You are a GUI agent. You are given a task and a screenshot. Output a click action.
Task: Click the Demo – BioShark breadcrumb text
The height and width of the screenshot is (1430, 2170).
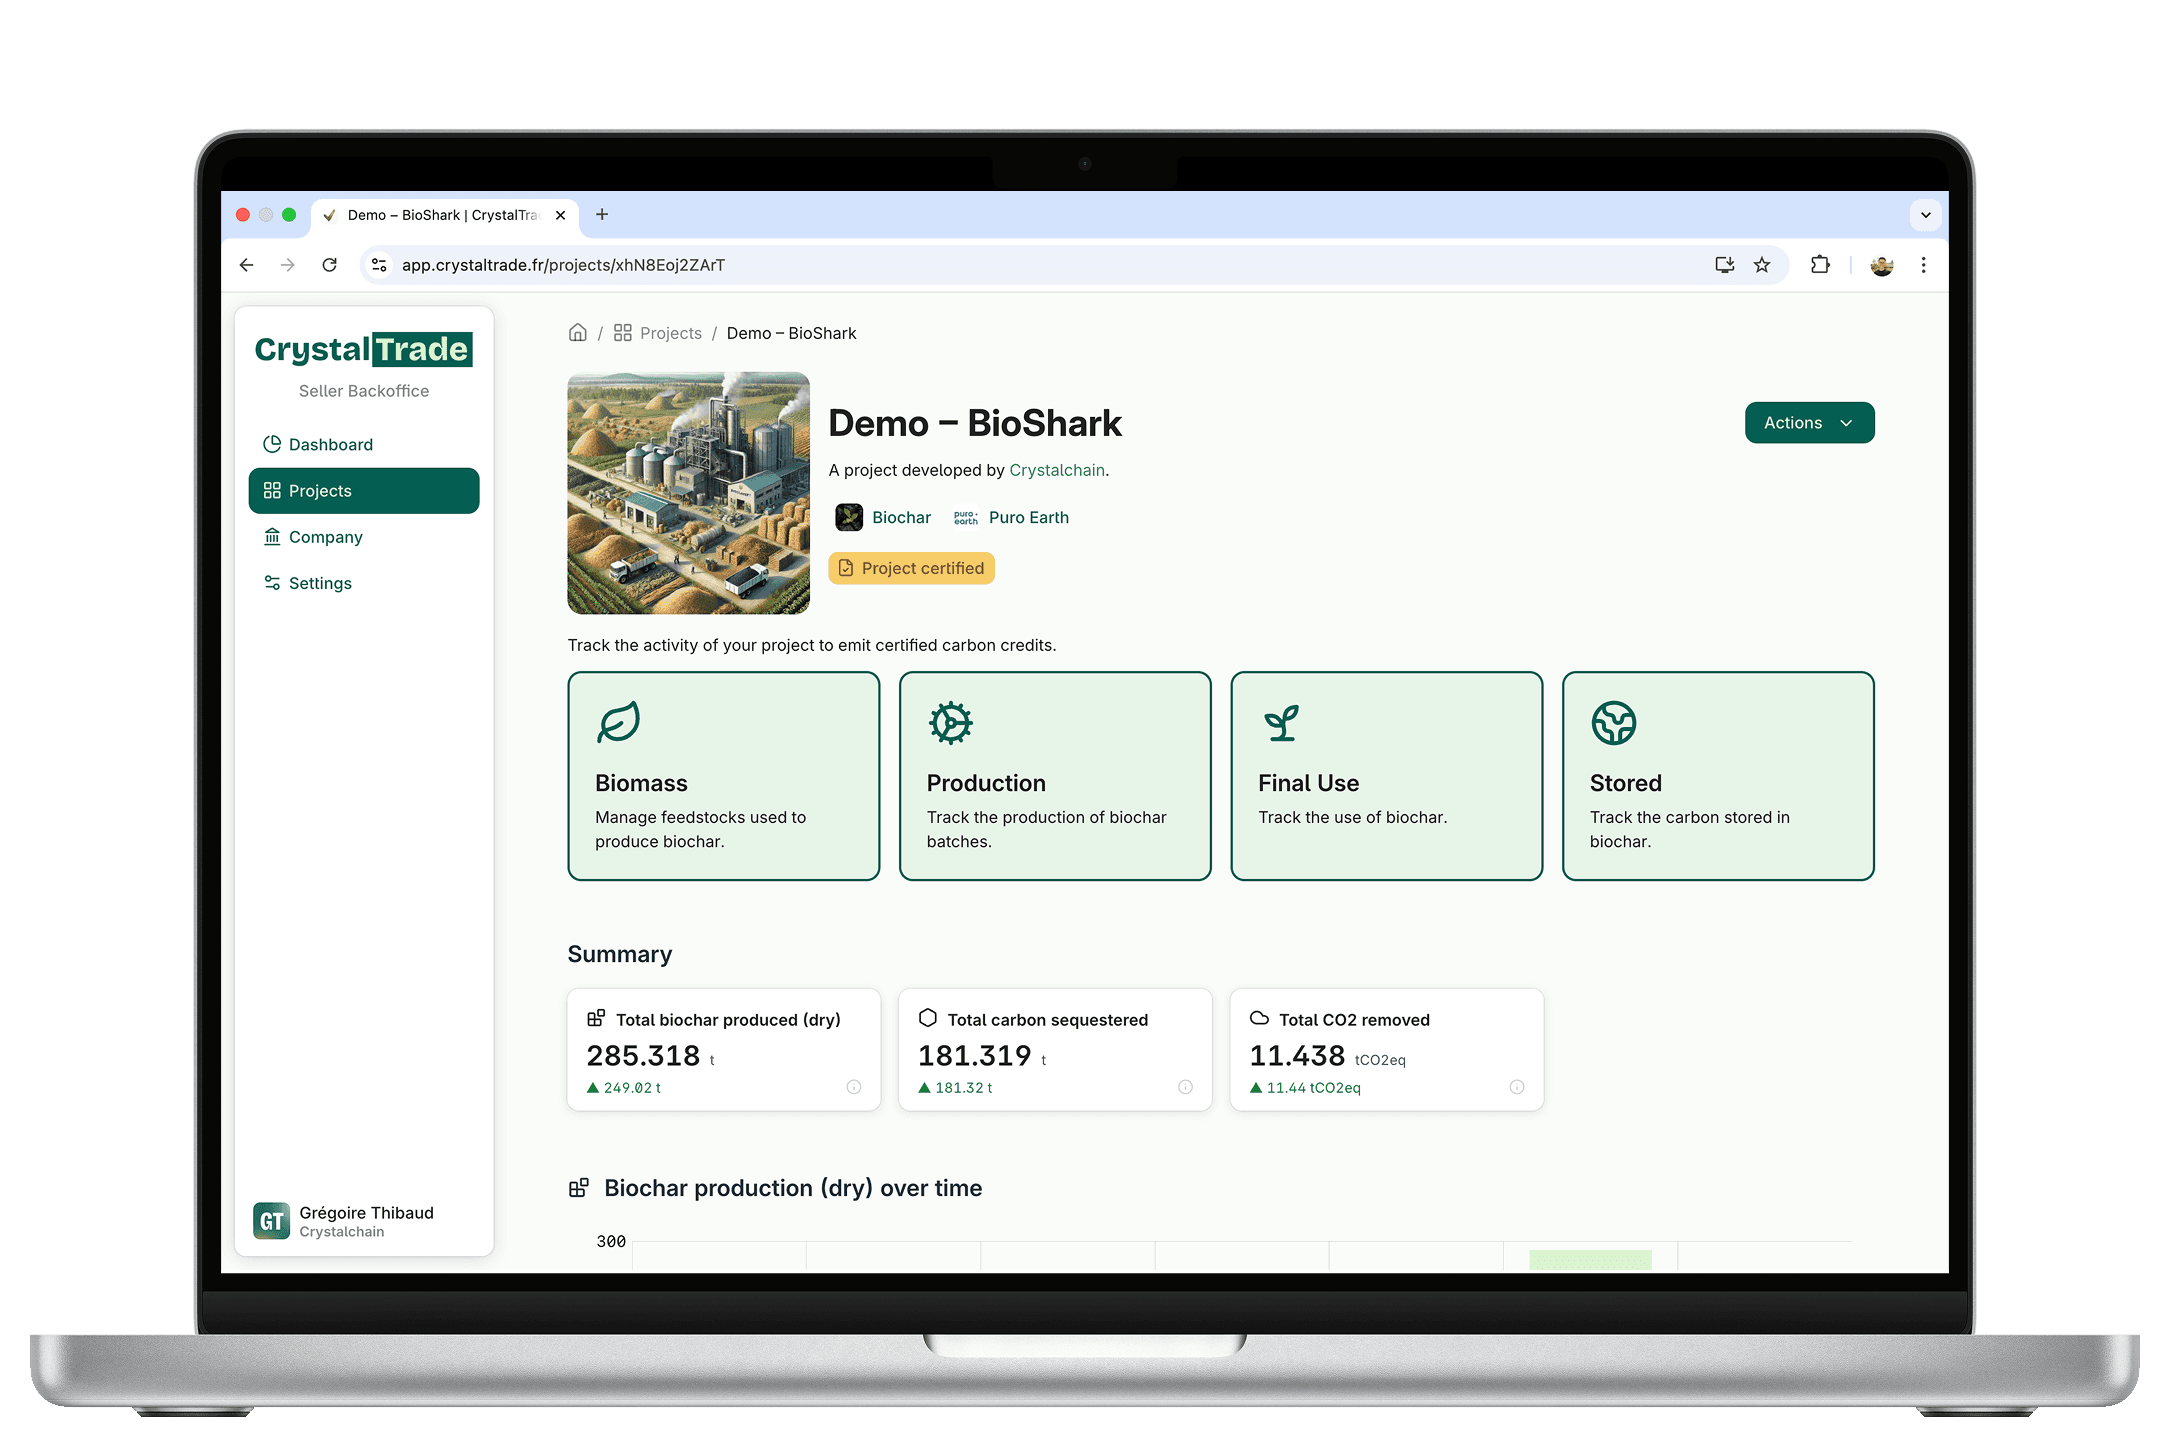(x=791, y=333)
